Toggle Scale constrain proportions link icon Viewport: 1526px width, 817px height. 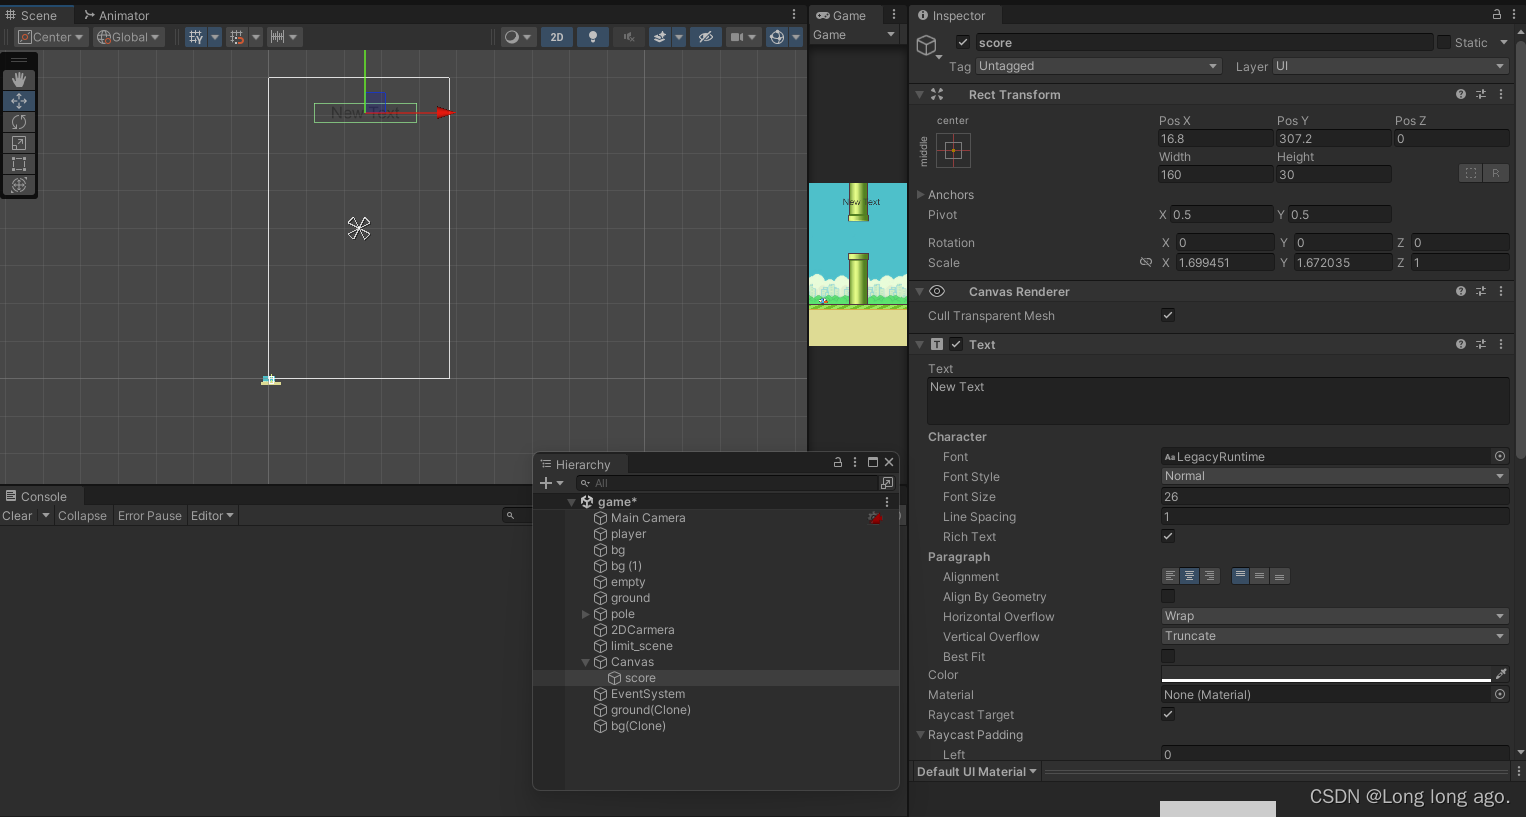click(x=1146, y=263)
